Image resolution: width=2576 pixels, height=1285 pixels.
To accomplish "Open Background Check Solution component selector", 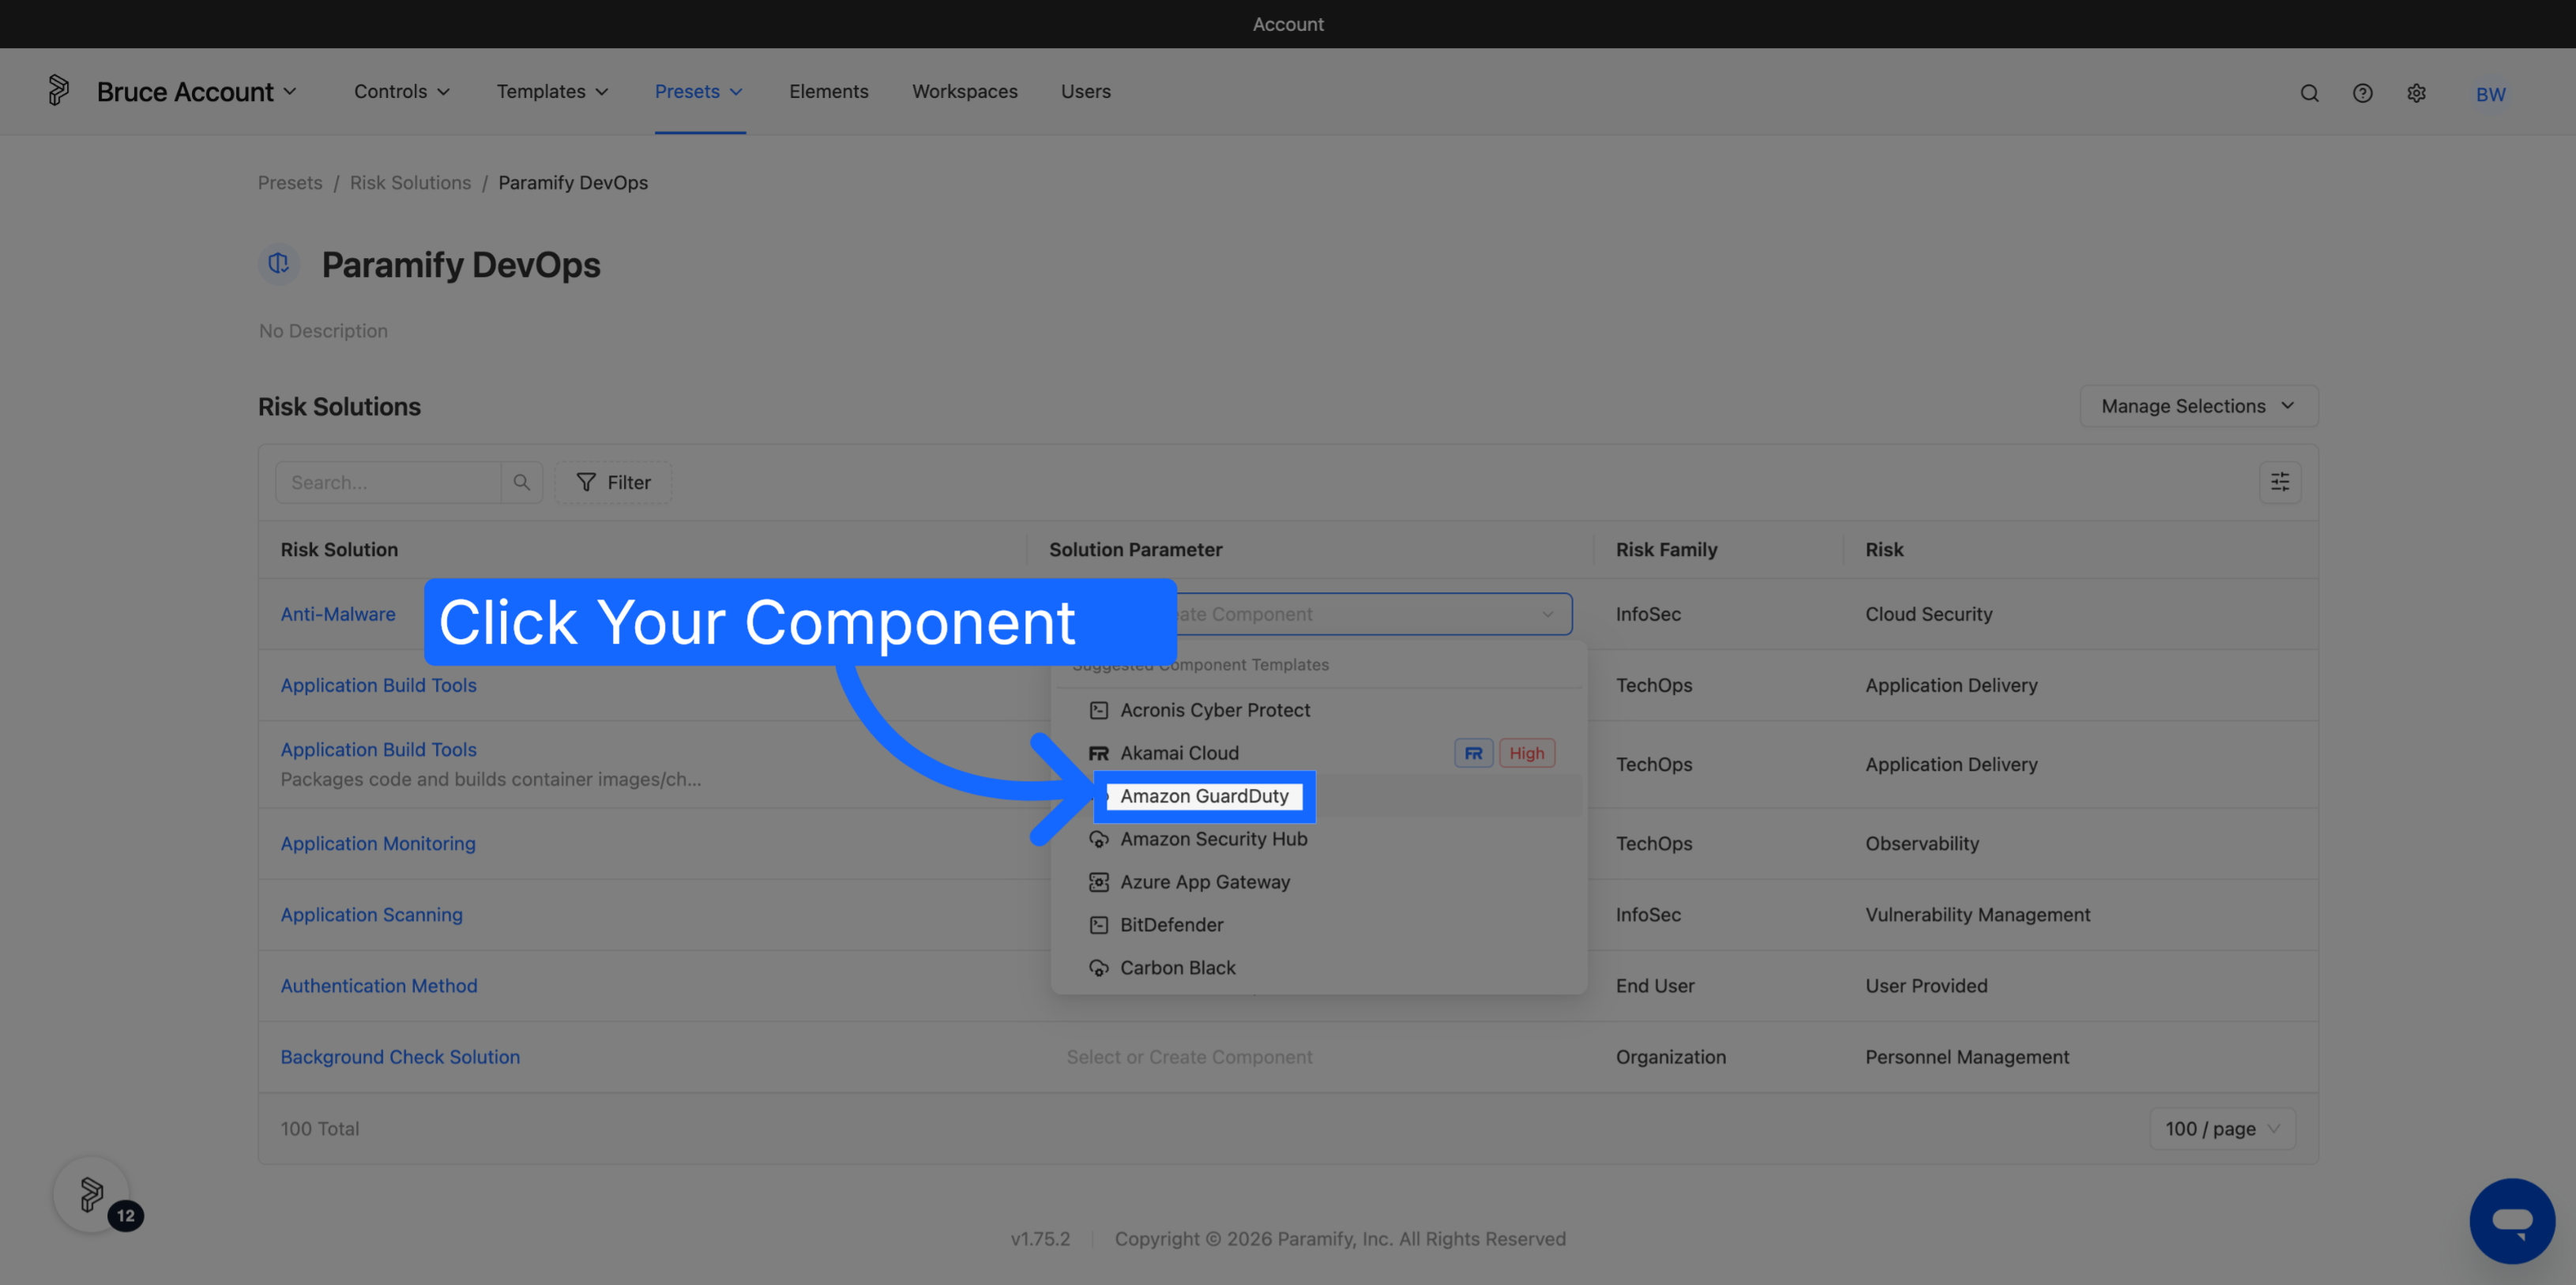I will point(1310,1057).
